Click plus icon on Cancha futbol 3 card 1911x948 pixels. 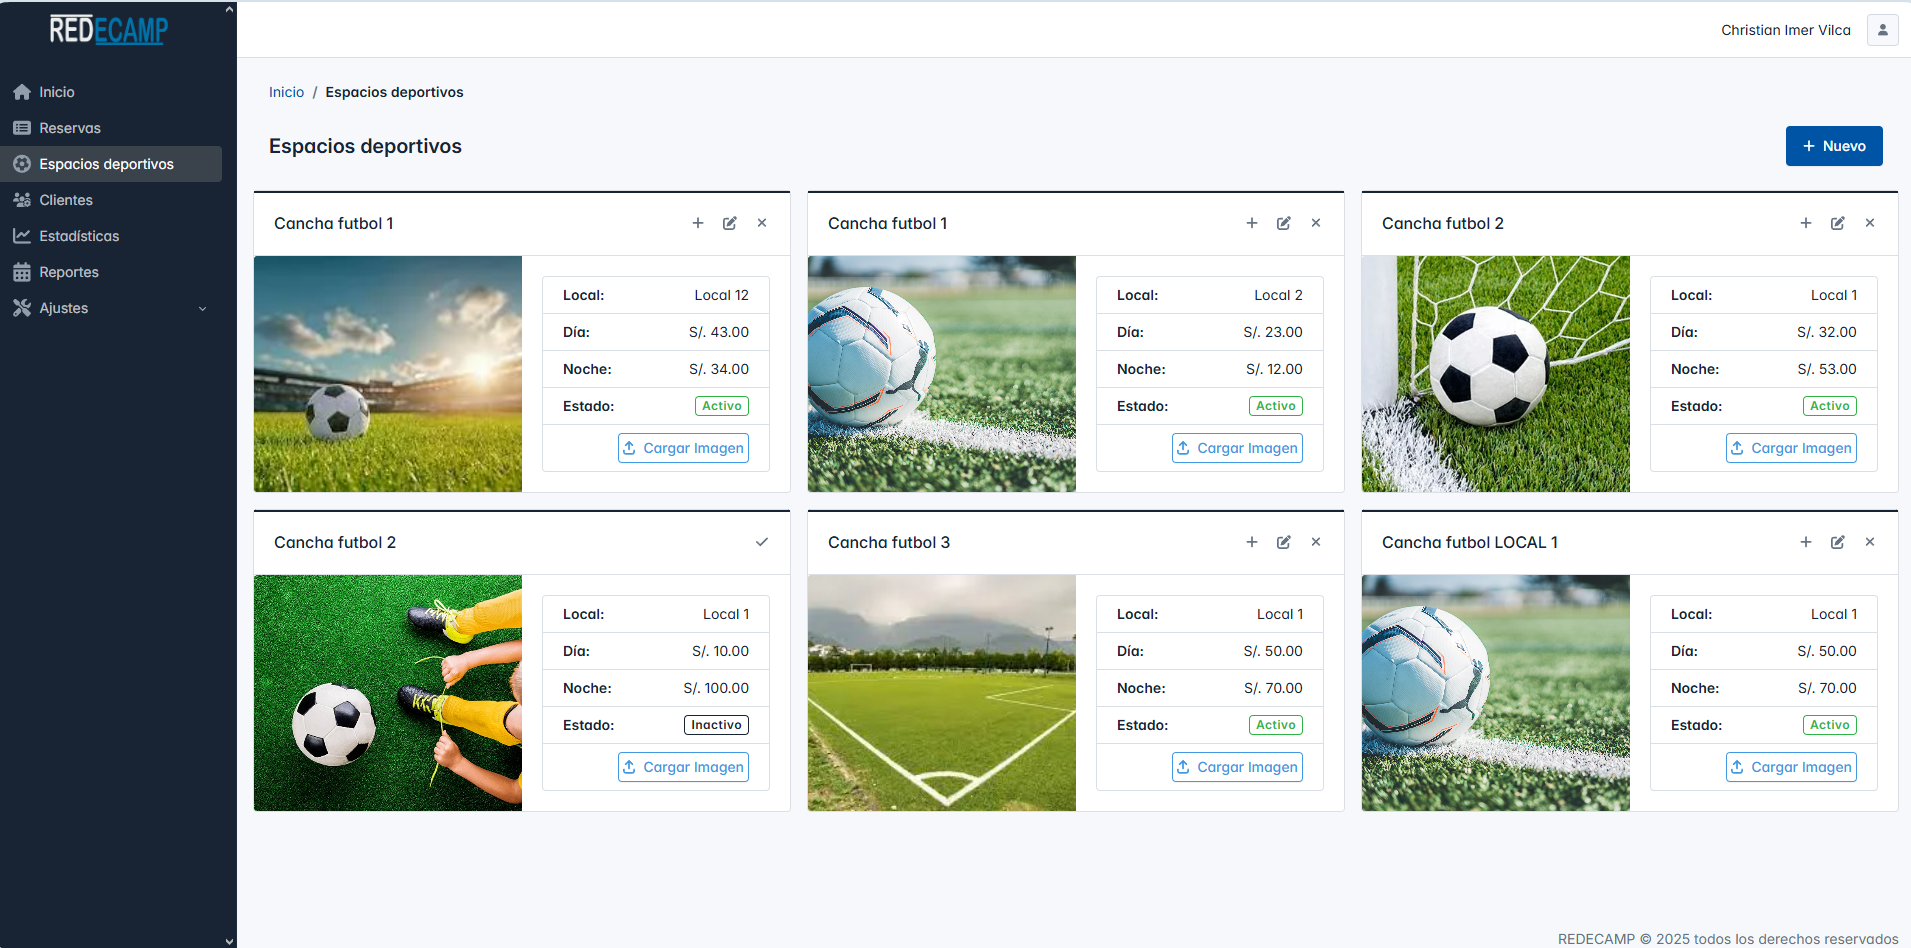[1251, 542]
